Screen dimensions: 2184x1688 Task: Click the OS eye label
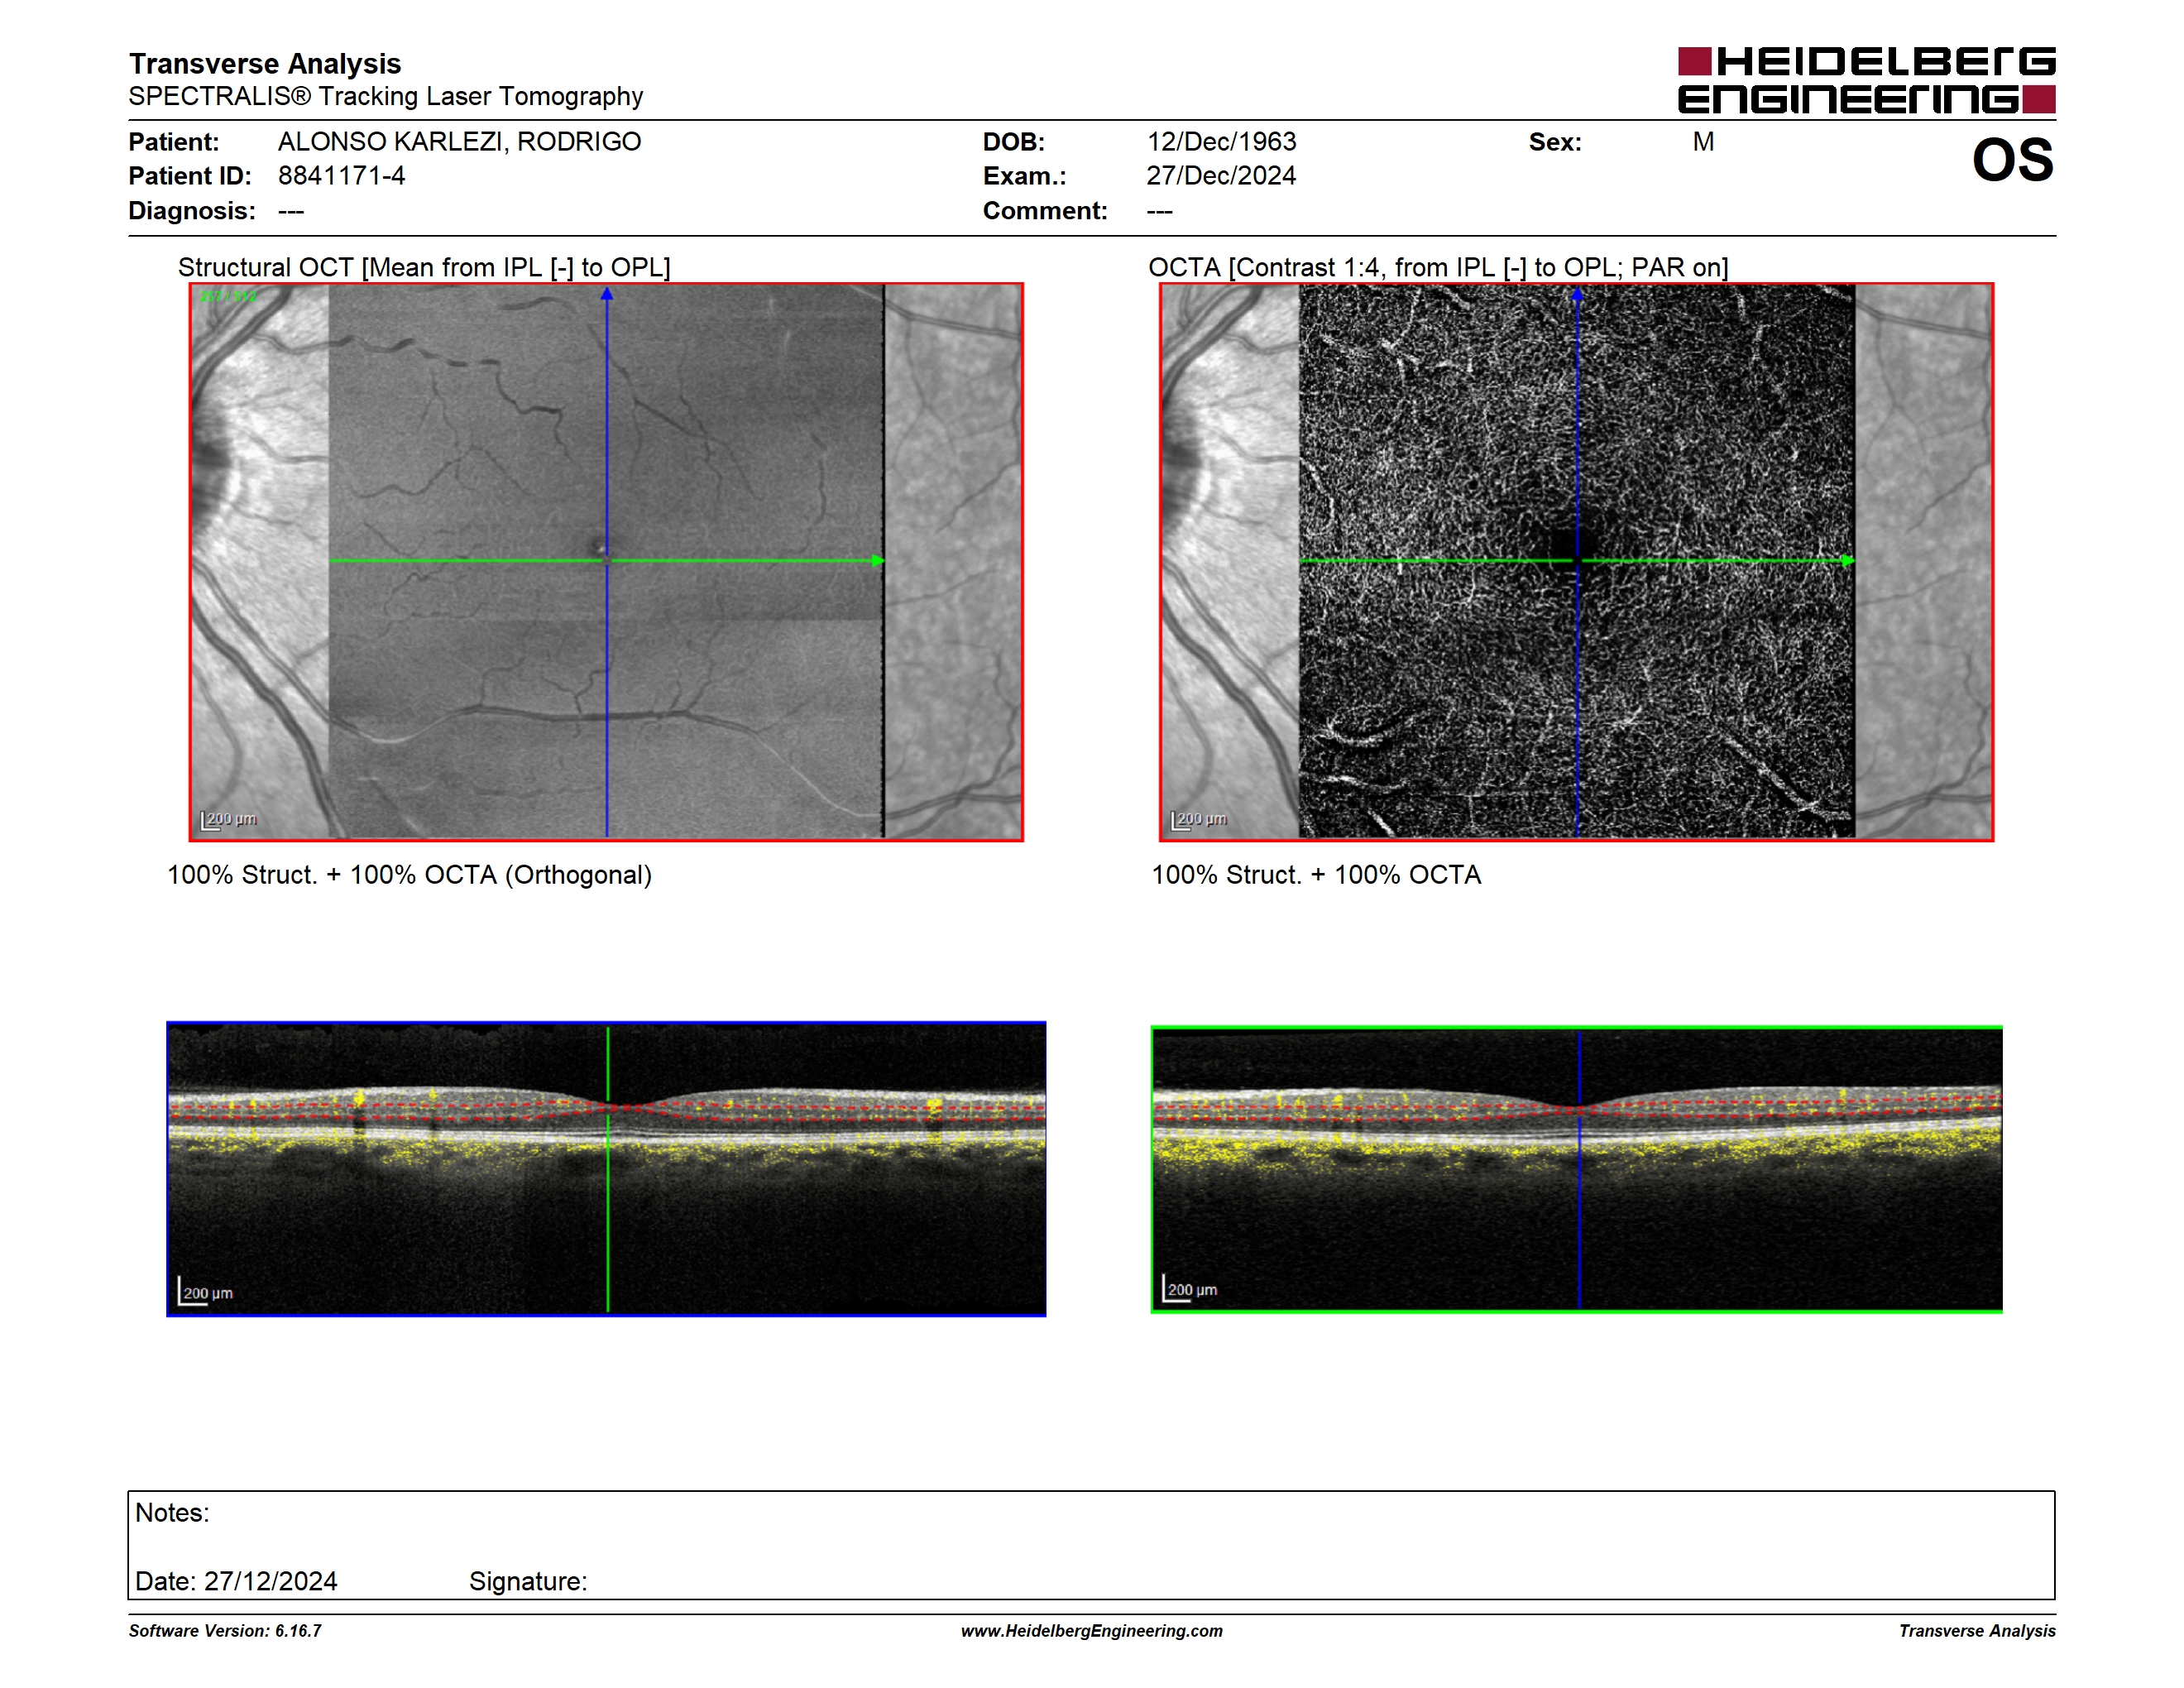[x=2012, y=160]
